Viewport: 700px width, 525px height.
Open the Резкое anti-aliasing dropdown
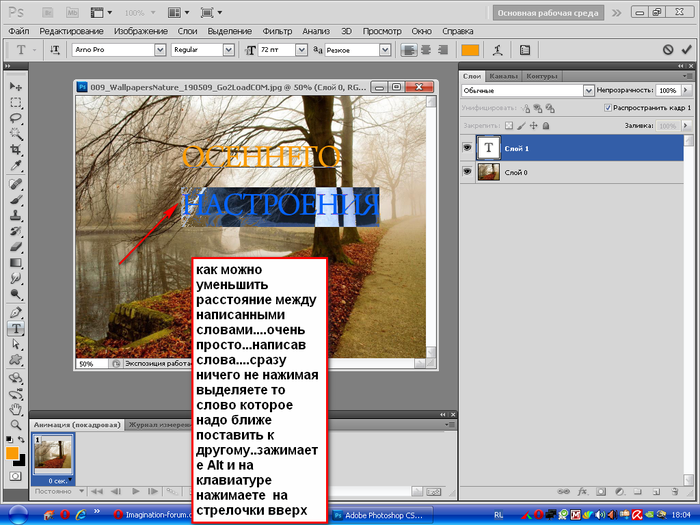click(385, 50)
